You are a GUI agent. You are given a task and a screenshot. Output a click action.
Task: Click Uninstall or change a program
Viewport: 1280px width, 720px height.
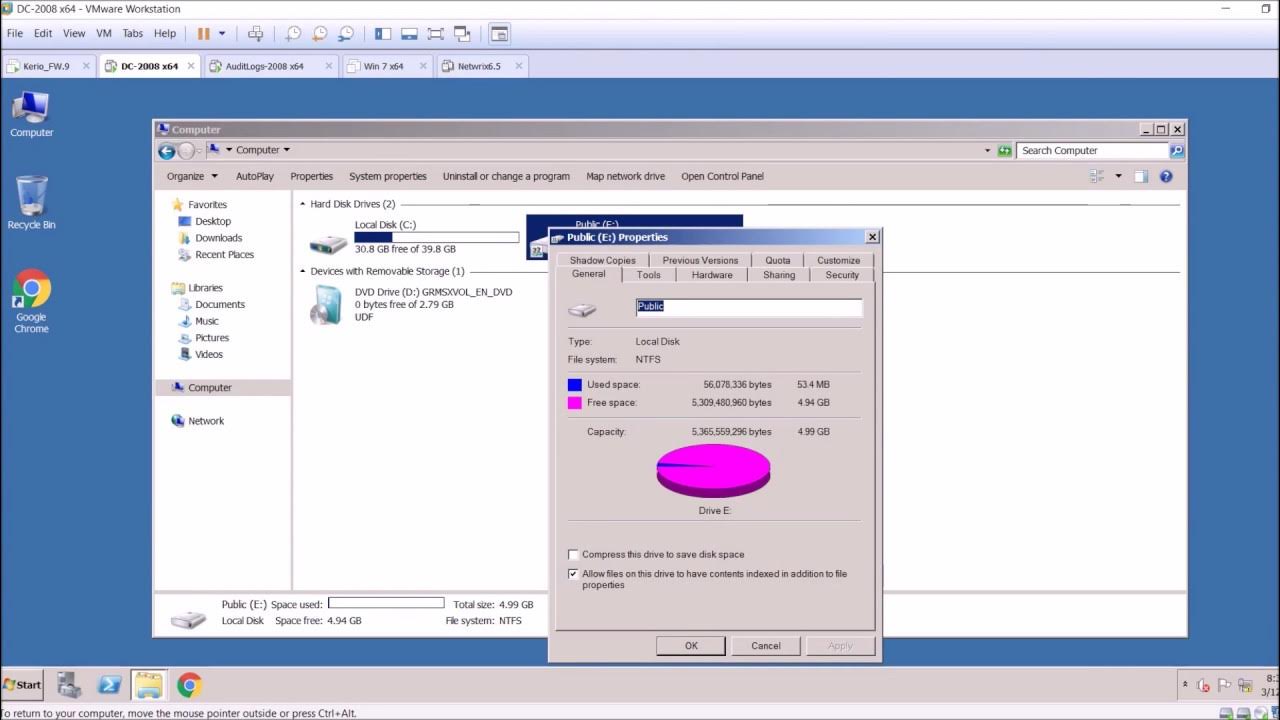506,176
